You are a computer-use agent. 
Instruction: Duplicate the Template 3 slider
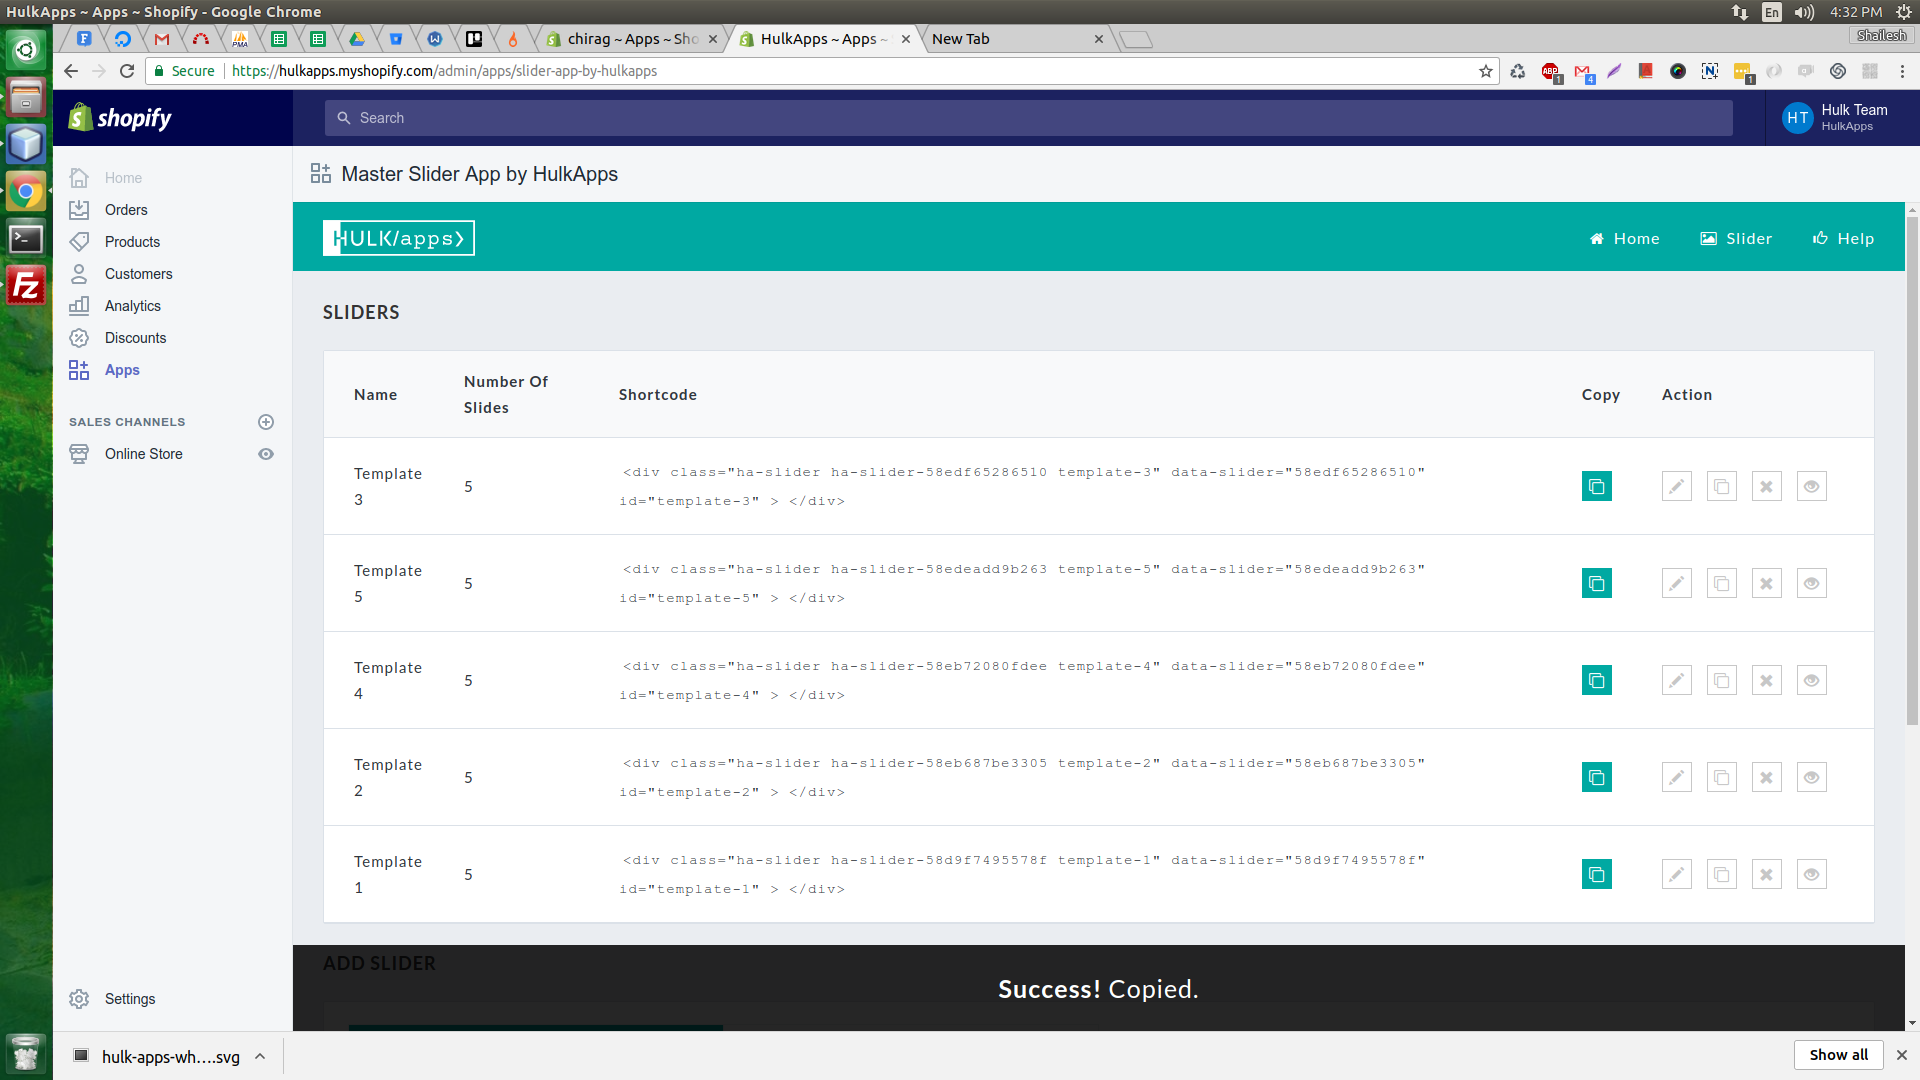pos(1722,486)
